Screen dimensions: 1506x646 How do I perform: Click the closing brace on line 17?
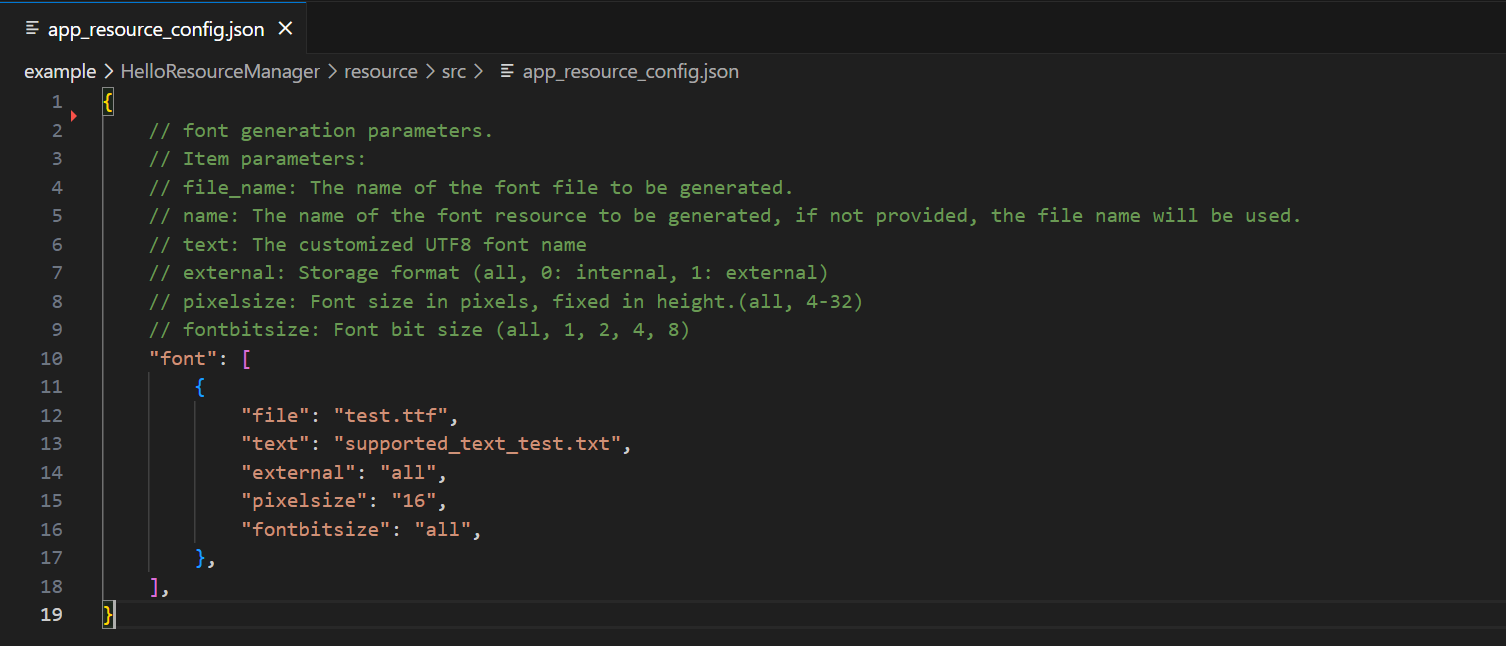(200, 558)
